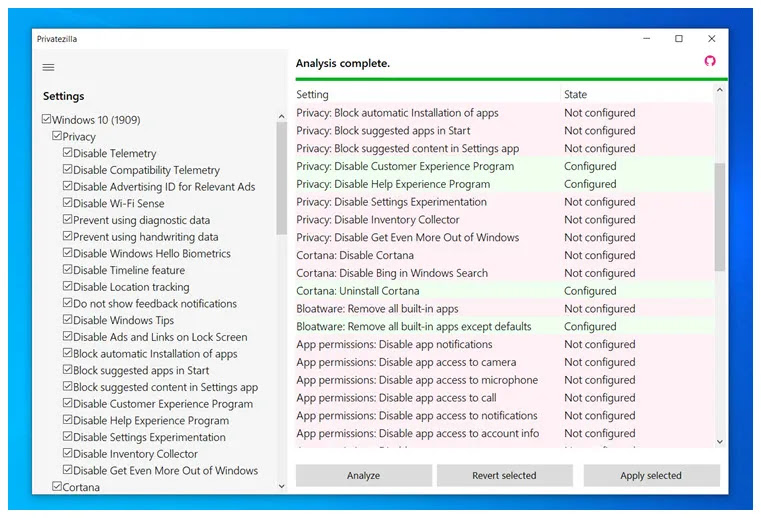Select row Privacy: Disable Settings Experimentation

coord(505,202)
